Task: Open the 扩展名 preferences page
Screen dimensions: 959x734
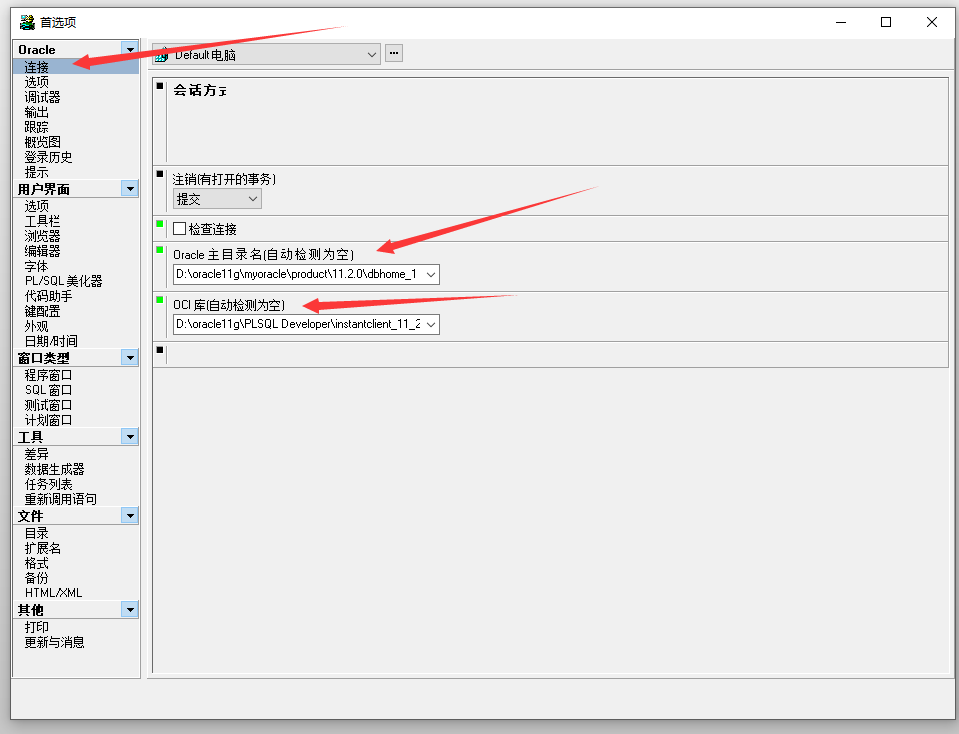Action: 42,548
